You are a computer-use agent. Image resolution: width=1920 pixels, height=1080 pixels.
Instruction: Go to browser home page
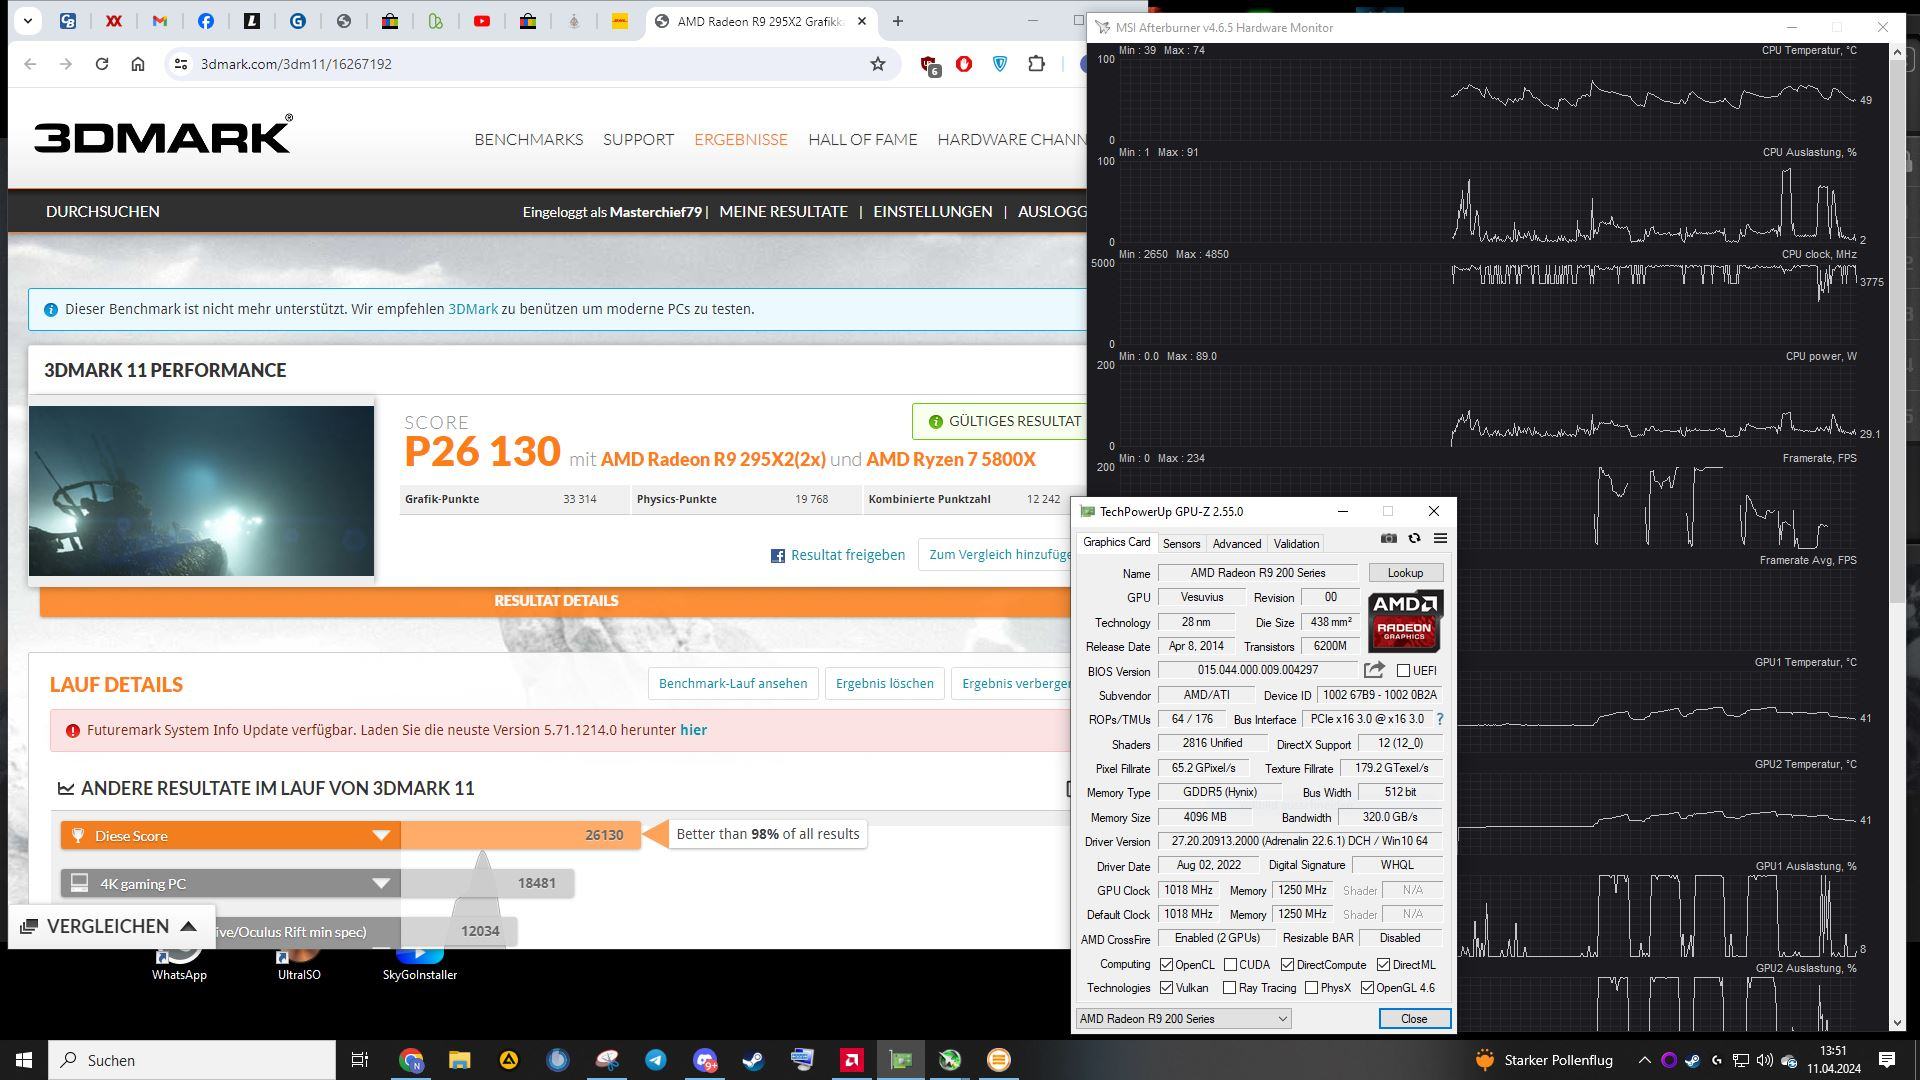pyautogui.click(x=138, y=64)
